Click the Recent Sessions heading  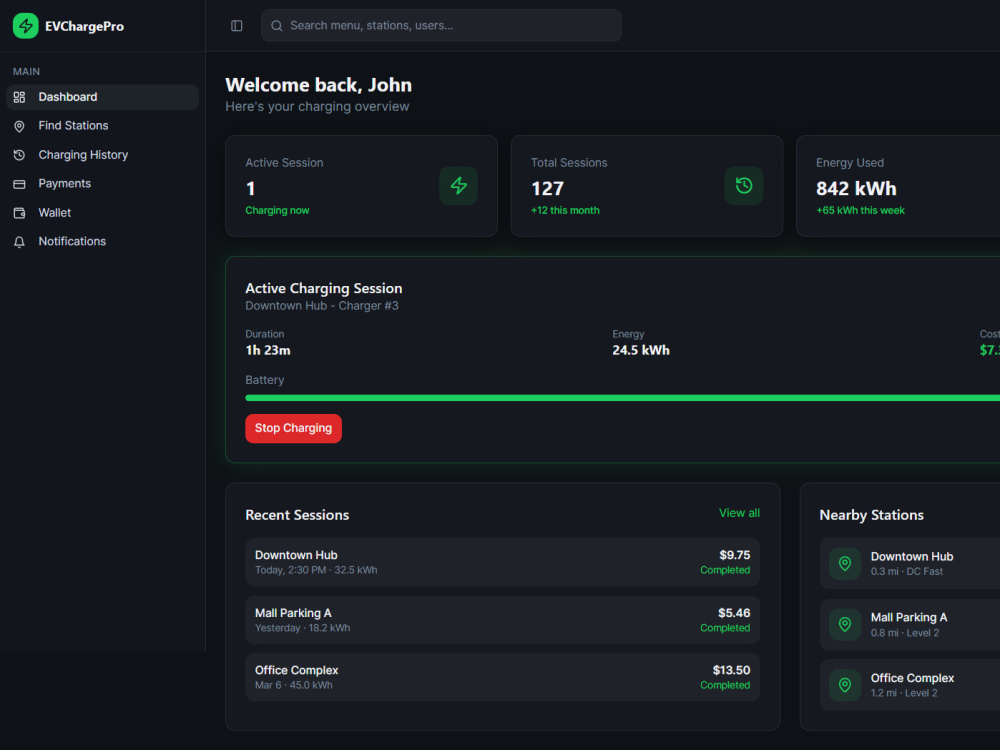(297, 515)
